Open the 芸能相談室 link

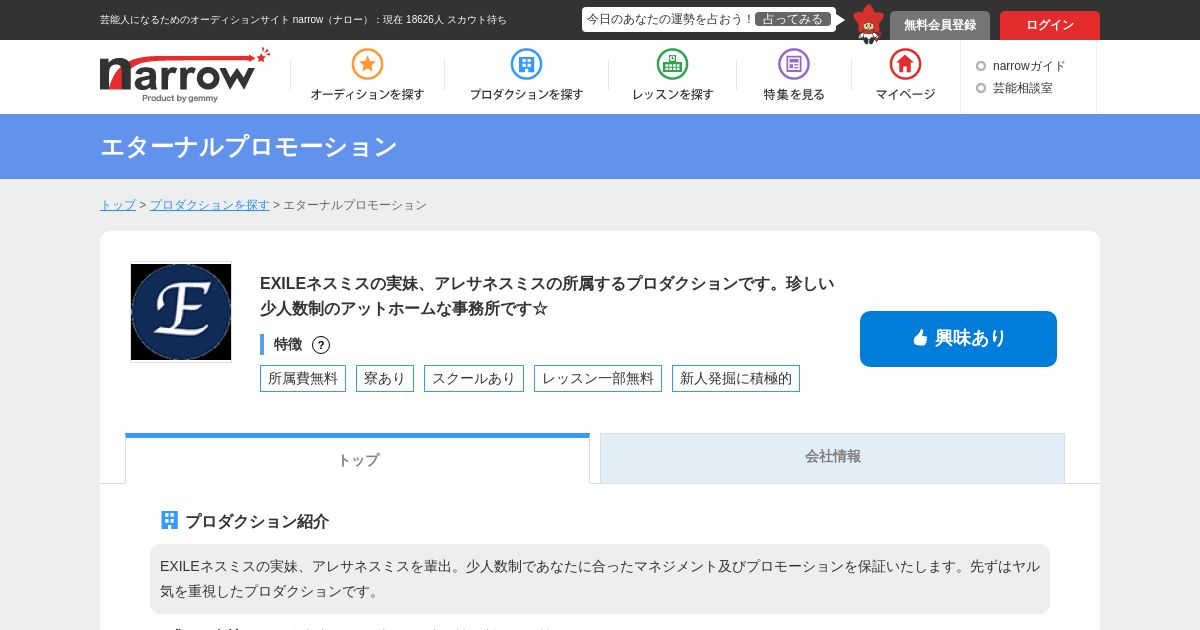click(1022, 88)
